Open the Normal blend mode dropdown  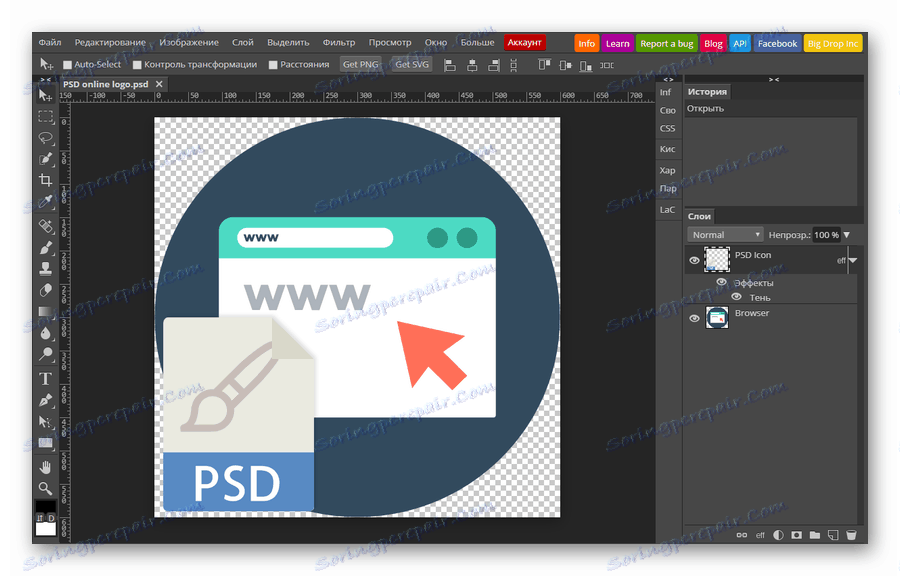click(725, 235)
